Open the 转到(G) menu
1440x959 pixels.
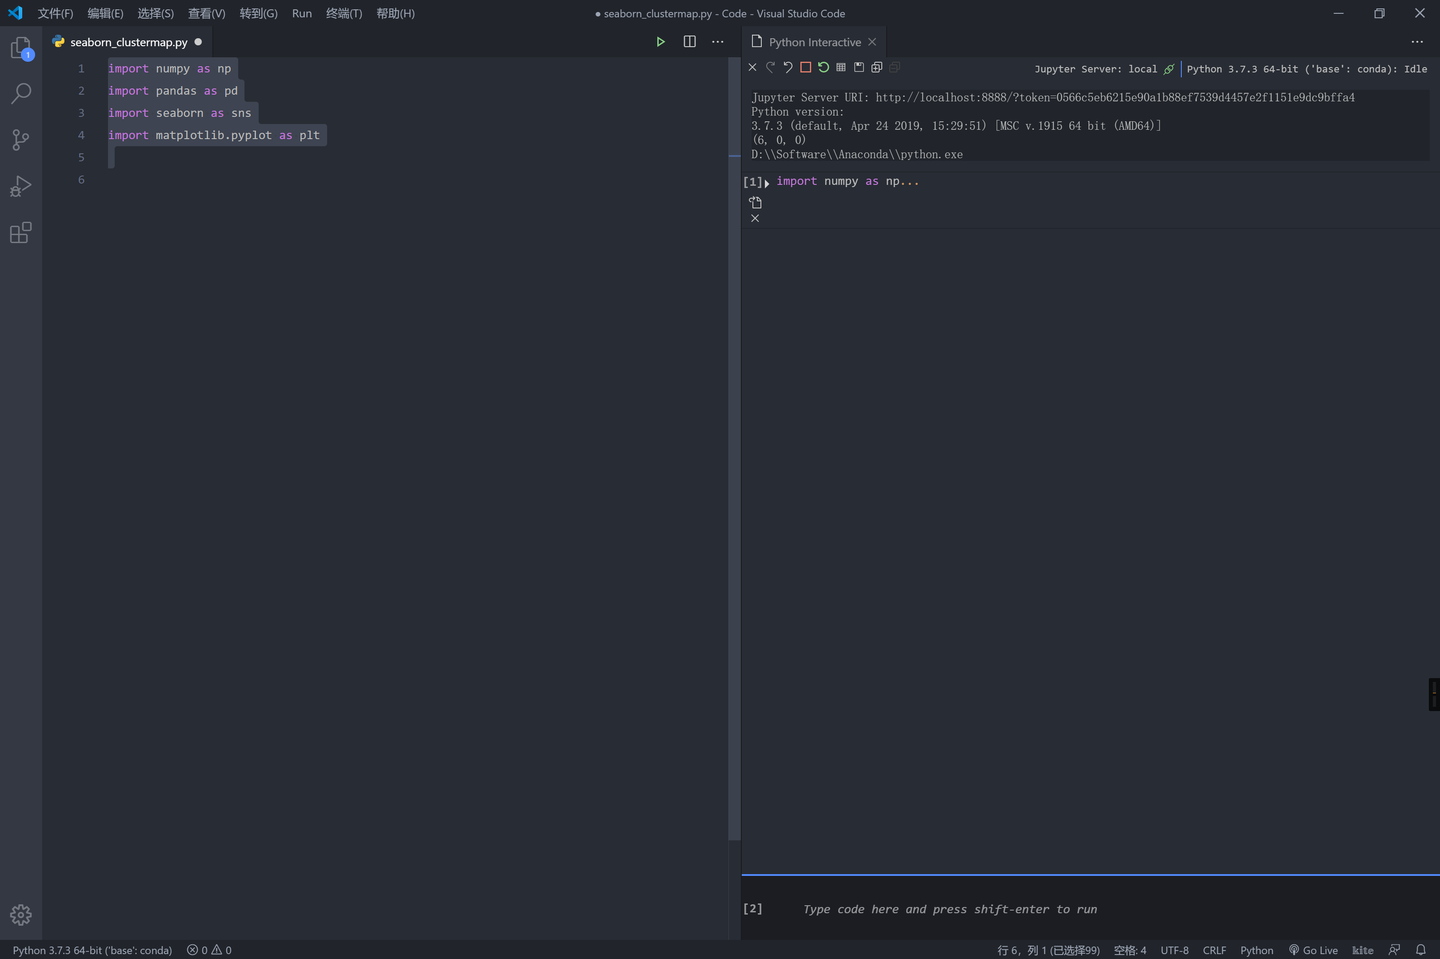(x=258, y=13)
